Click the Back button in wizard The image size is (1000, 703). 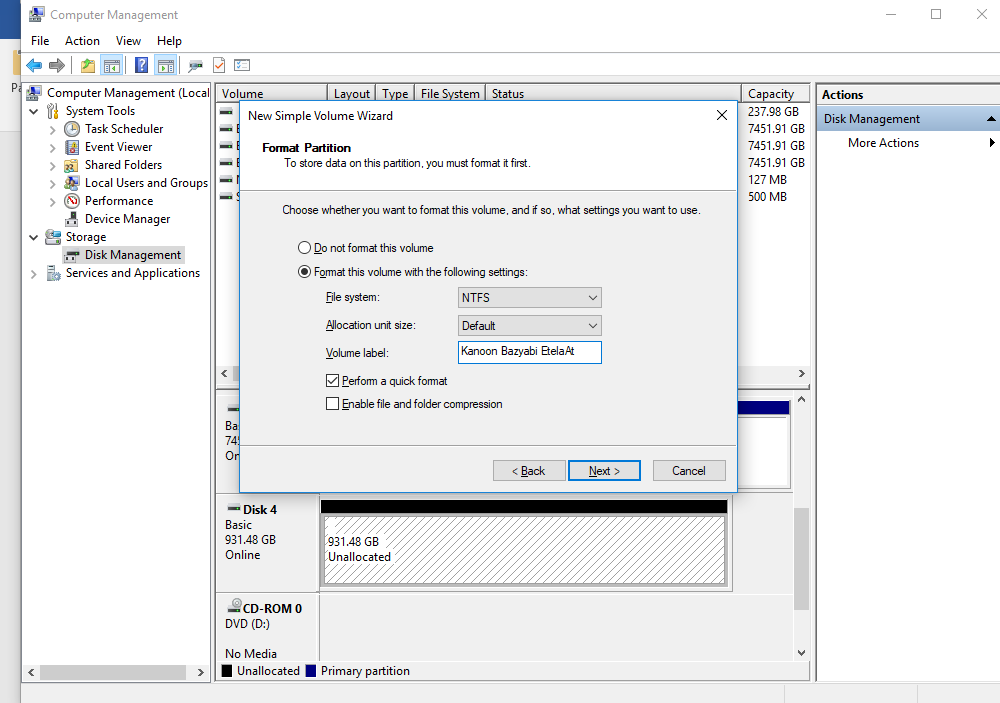[x=529, y=471]
